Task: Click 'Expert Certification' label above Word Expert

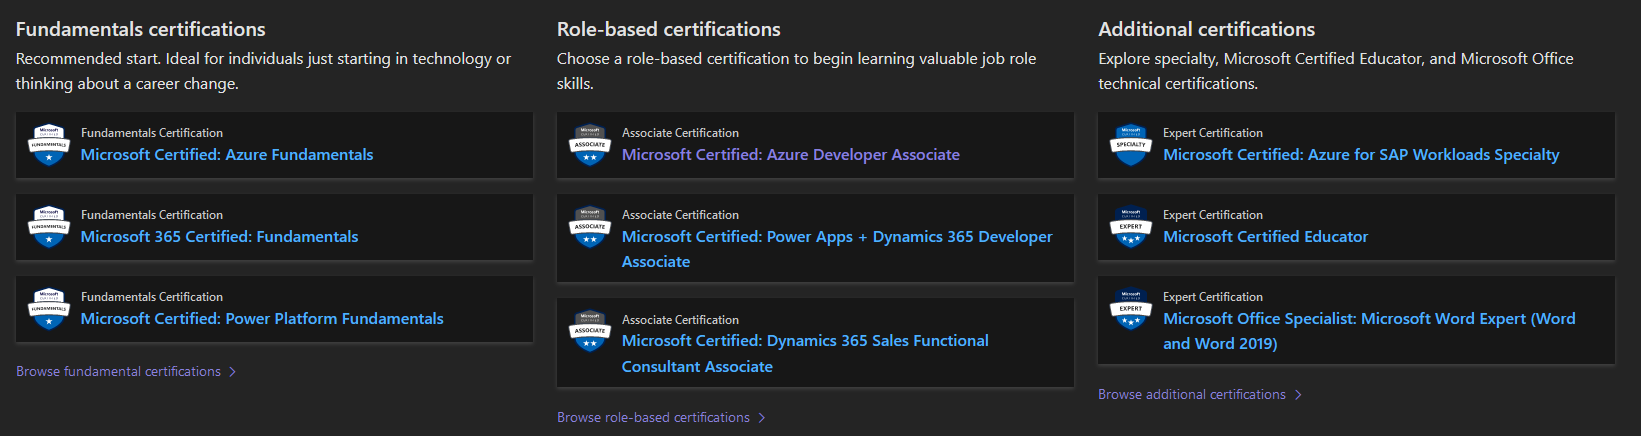Action: pyautogui.click(x=1213, y=297)
